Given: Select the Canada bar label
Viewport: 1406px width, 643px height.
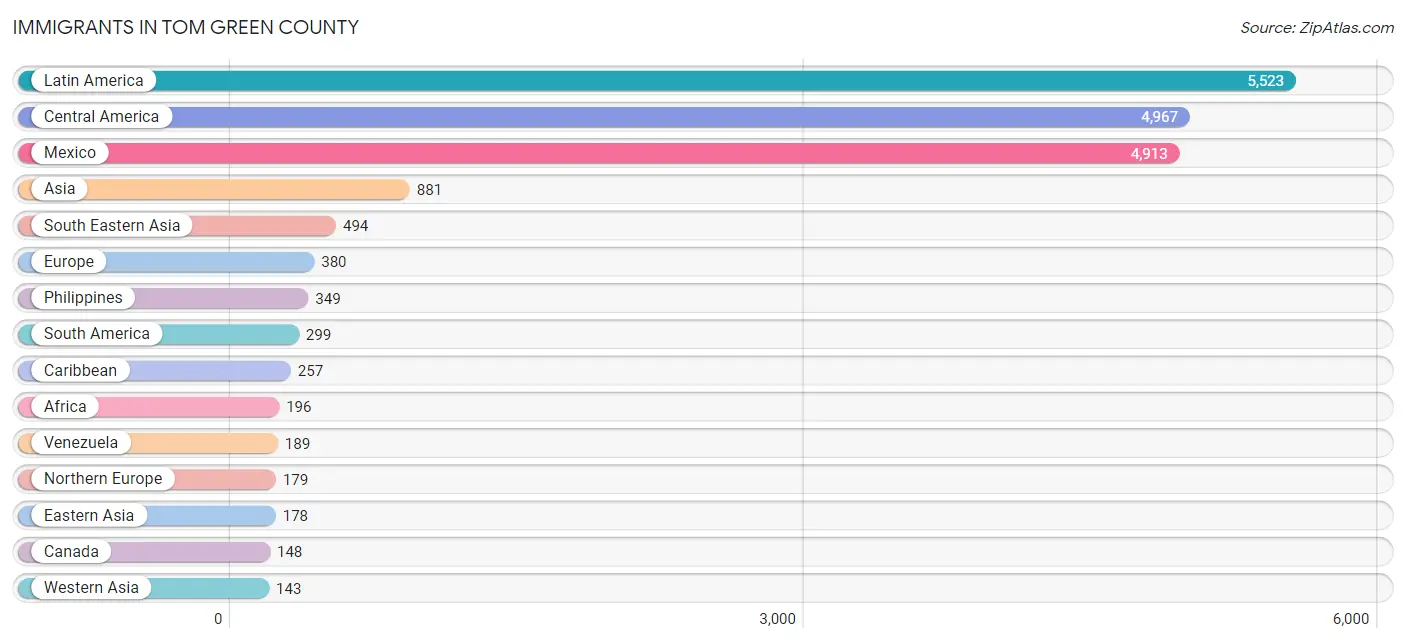Looking at the screenshot, I should click(71, 551).
